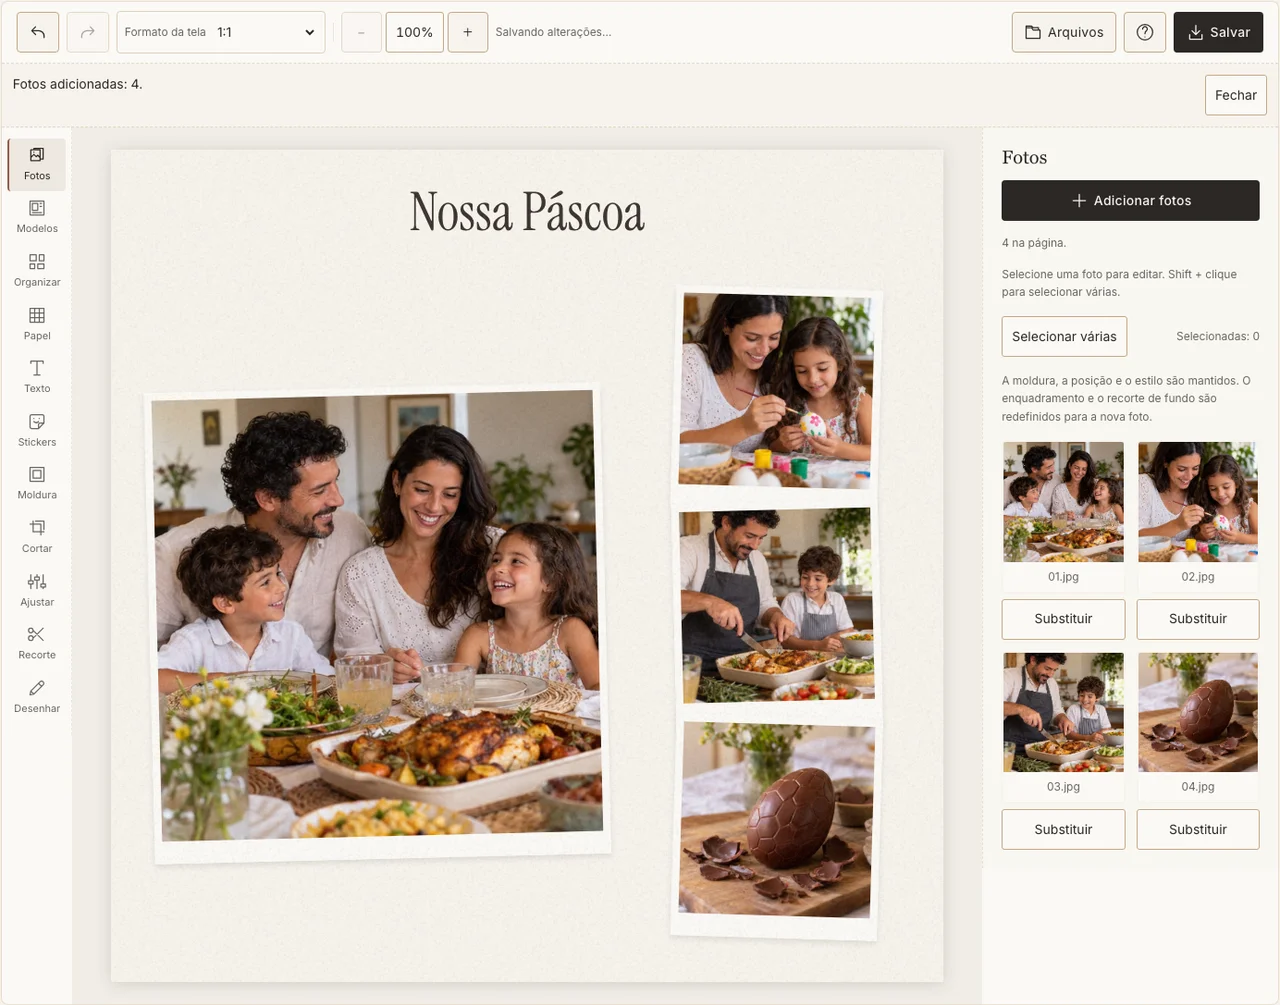
Task: Click the undo arrow button
Action: point(38,32)
